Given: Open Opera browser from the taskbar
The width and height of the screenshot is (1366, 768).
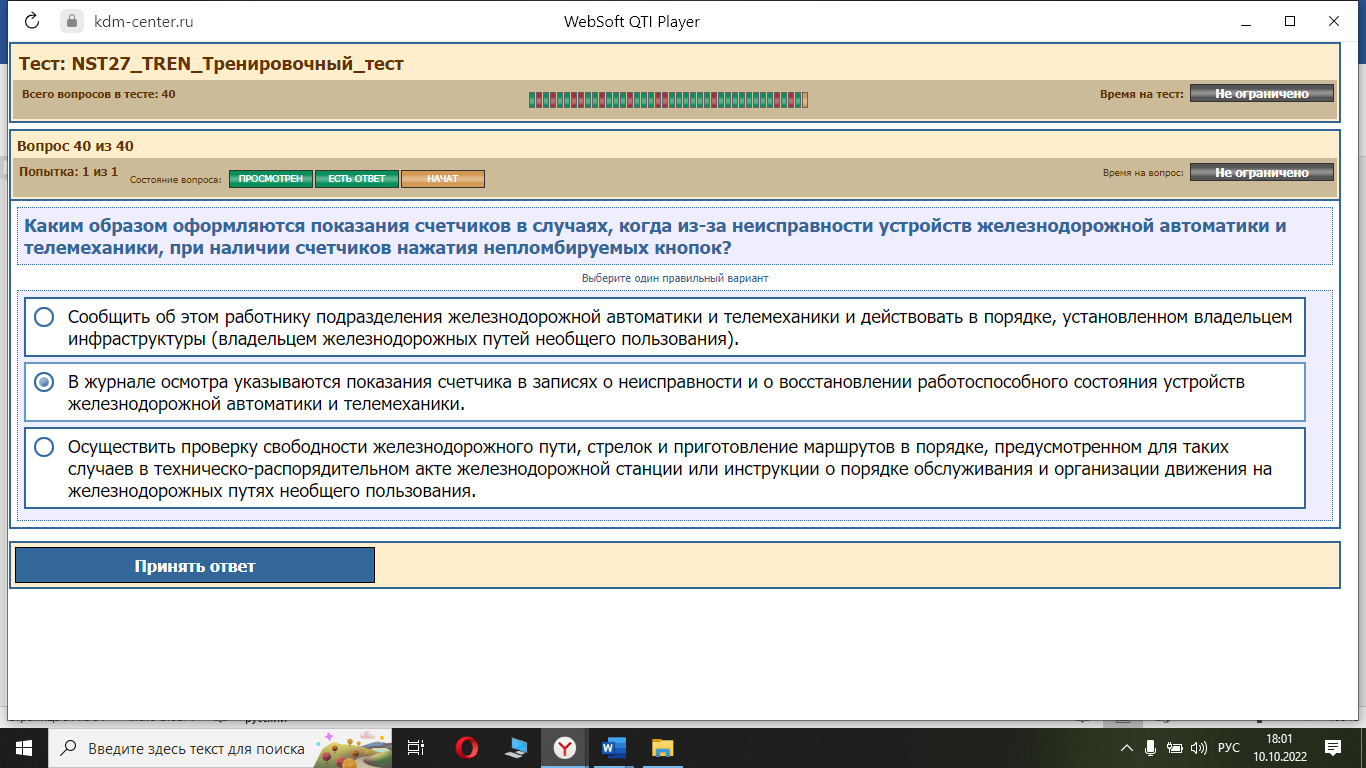Looking at the screenshot, I should pyautogui.click(x=467, y=747).
